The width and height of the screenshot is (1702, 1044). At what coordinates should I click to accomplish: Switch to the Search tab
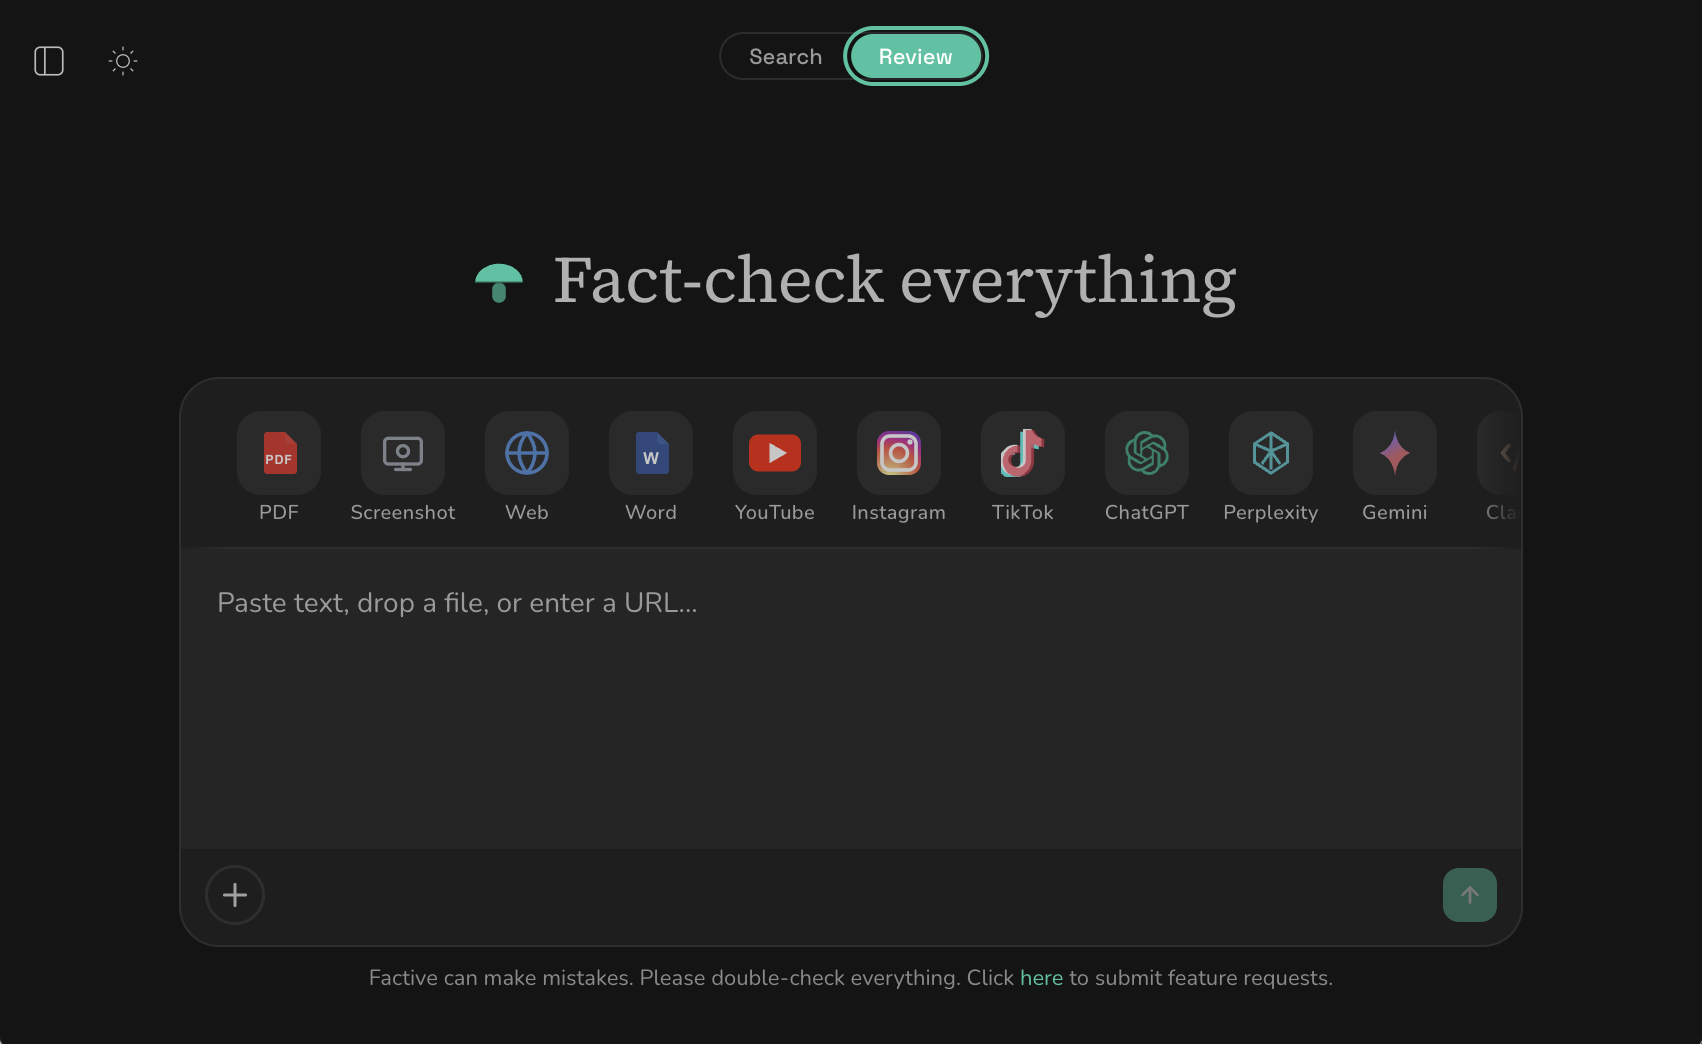[785, 56]
